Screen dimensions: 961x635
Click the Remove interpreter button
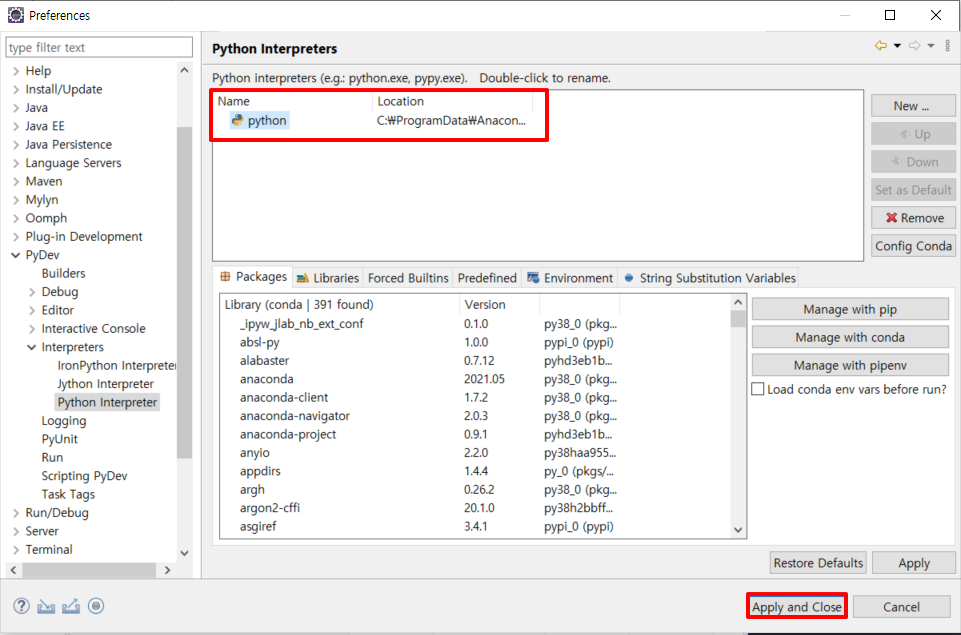(913, 218)
